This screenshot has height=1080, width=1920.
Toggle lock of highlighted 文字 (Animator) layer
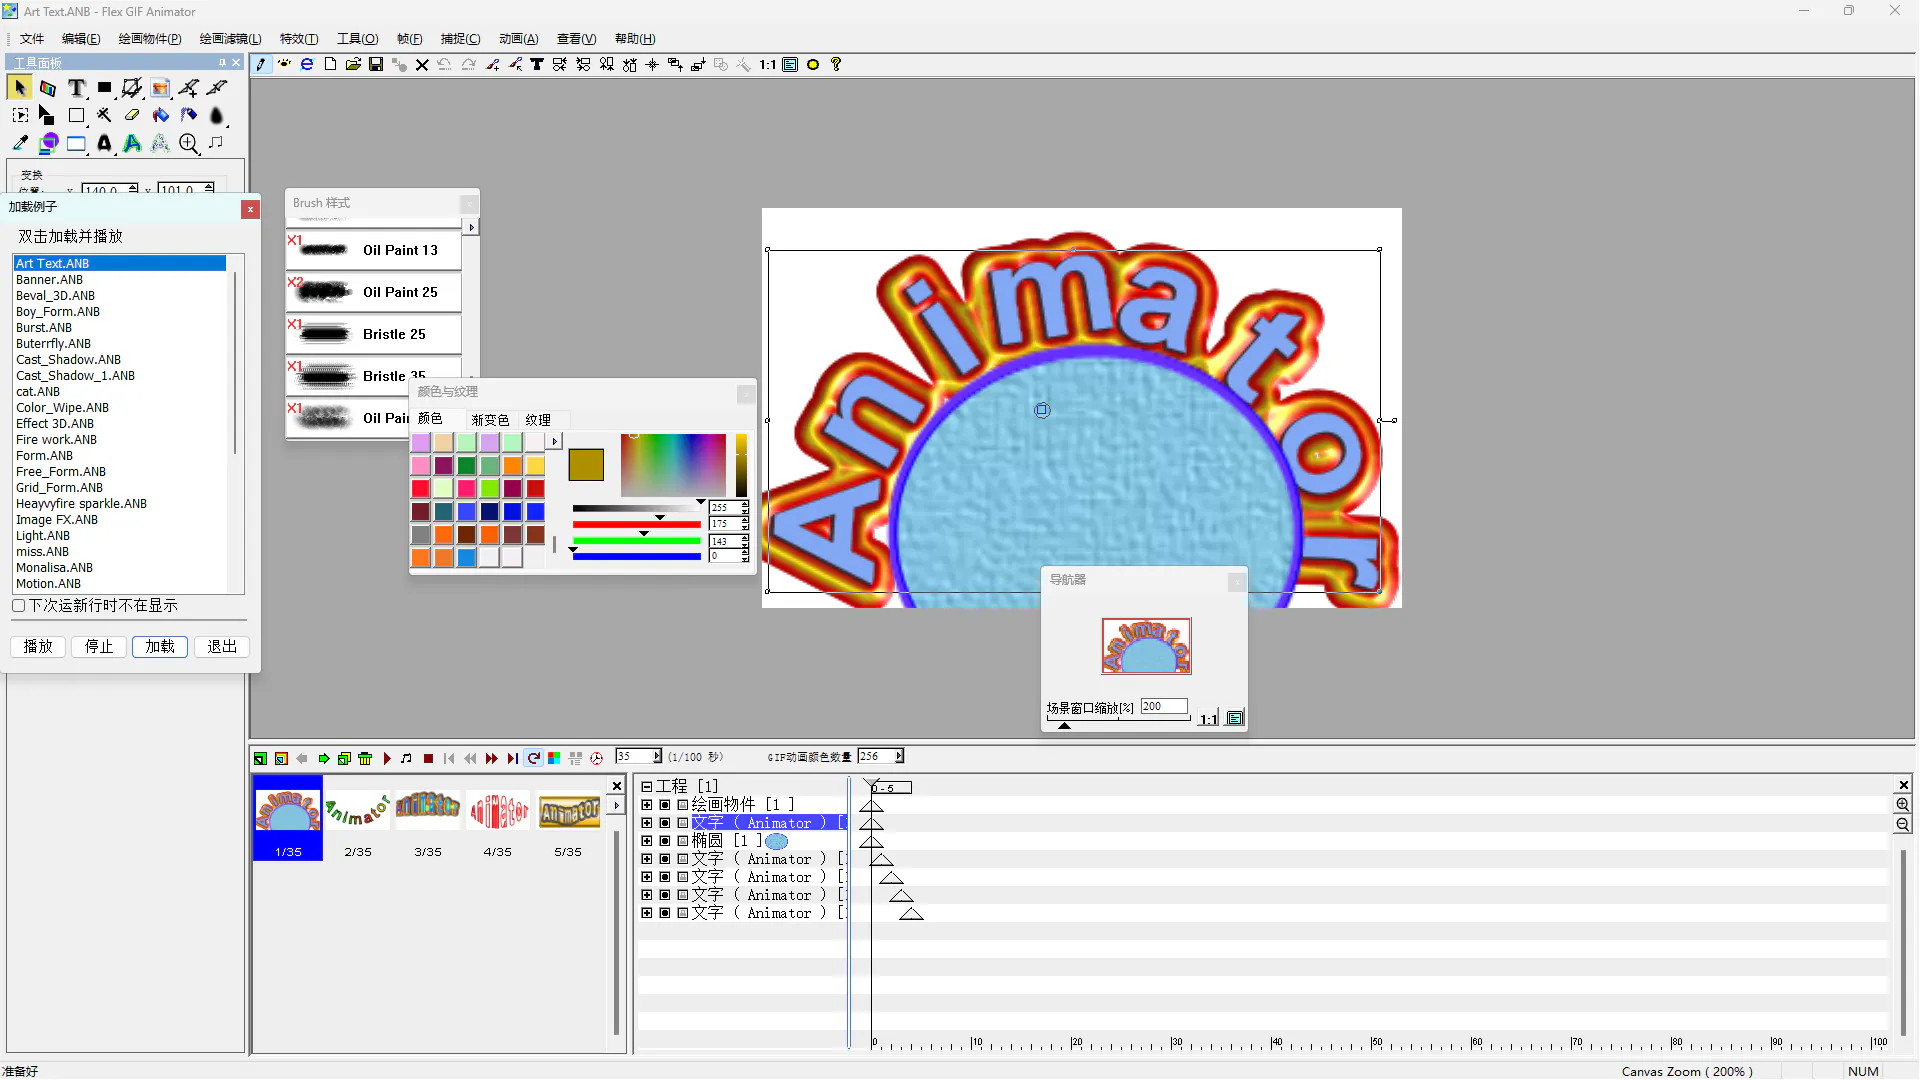(x=683, y=823)
